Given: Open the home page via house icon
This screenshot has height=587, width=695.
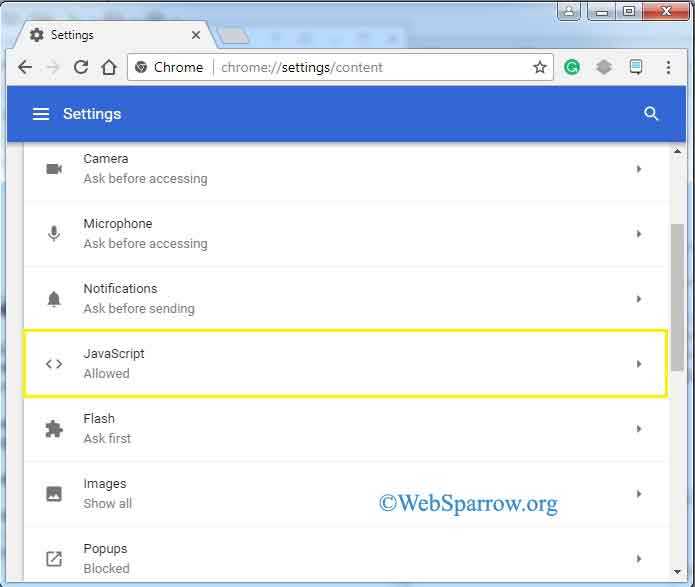Looking at the screenshot, I should [109, 67].
